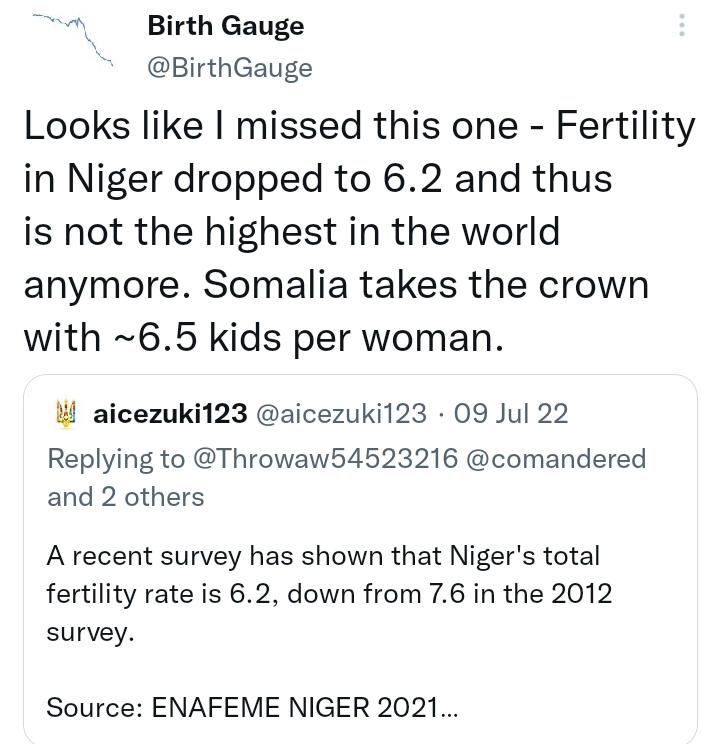This screenshot has width=701, height=744.
Task: Click 'Somalia takes the crown' sentence
Action: [x=426, y=285]
